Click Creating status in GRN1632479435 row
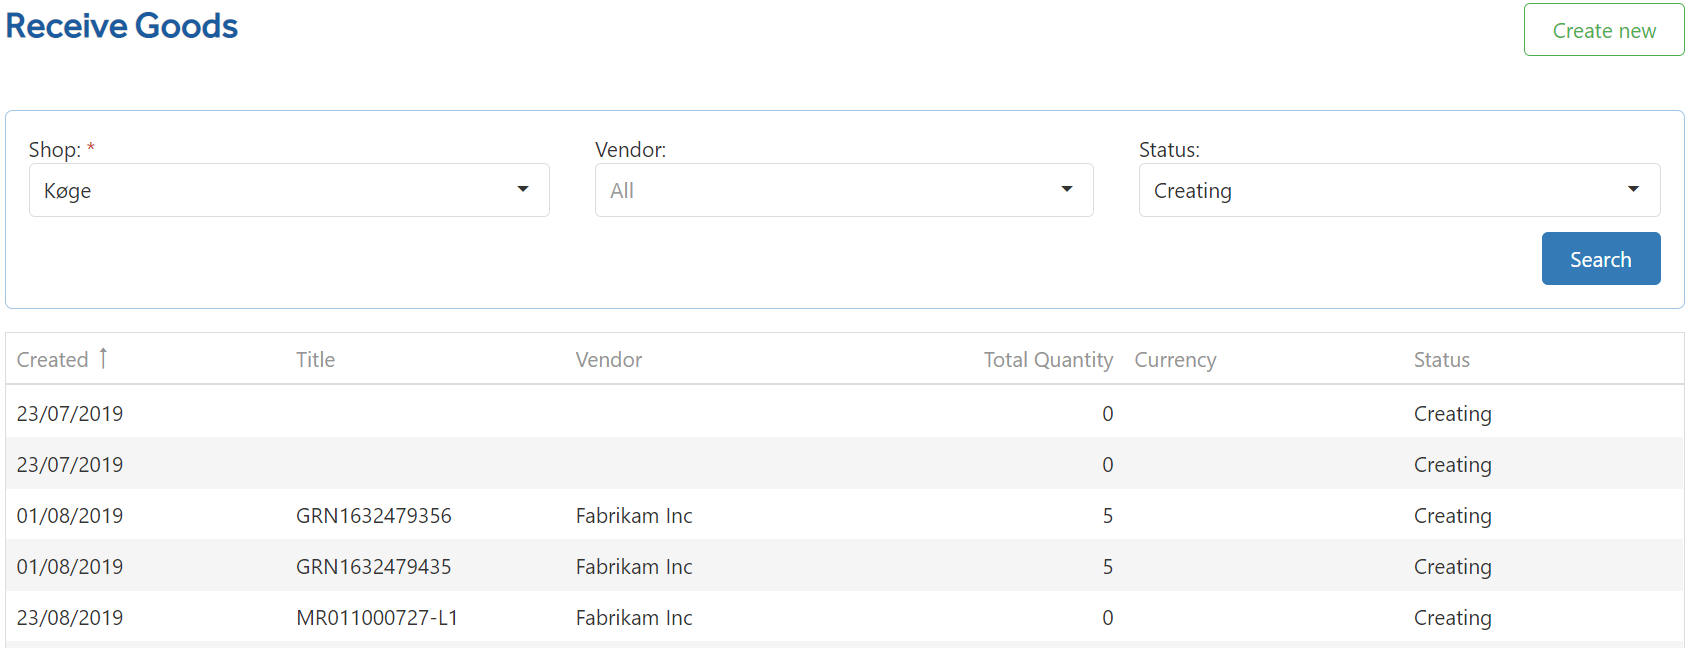 click(1453, 567)
